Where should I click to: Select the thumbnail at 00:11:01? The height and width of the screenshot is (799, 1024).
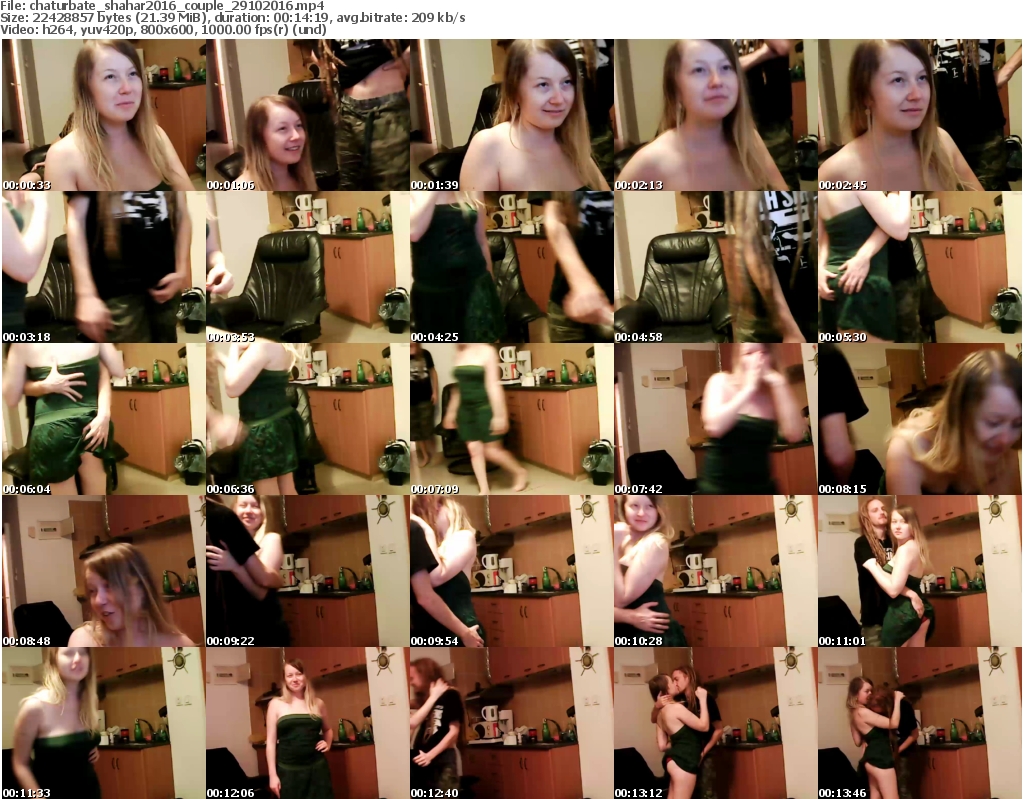tap(920, 572)
